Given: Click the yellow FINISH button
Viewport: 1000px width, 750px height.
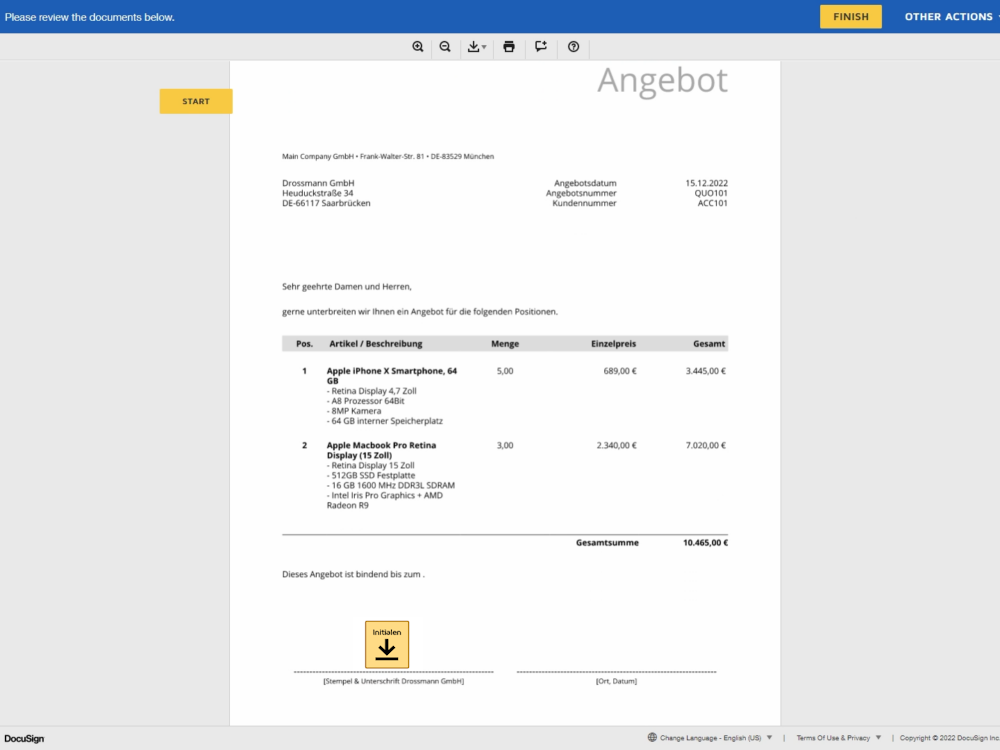Looking at the screenshot, I should click(851, 17).
